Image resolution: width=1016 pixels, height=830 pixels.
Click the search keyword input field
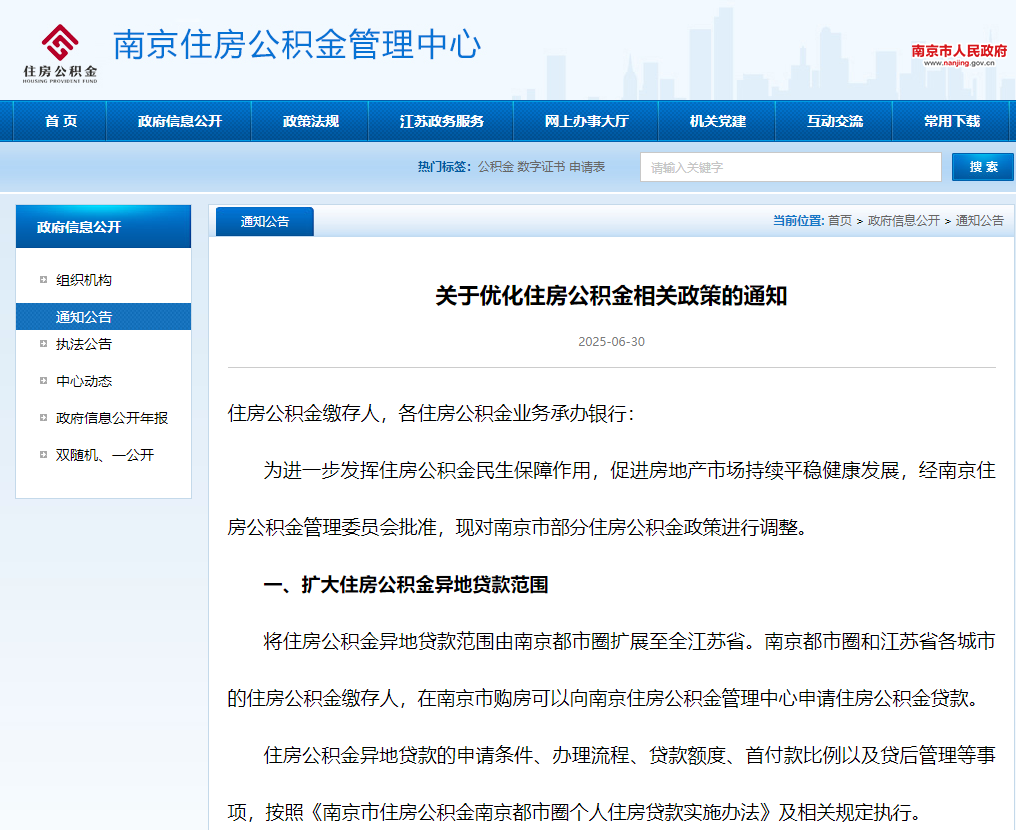[790, 167]
